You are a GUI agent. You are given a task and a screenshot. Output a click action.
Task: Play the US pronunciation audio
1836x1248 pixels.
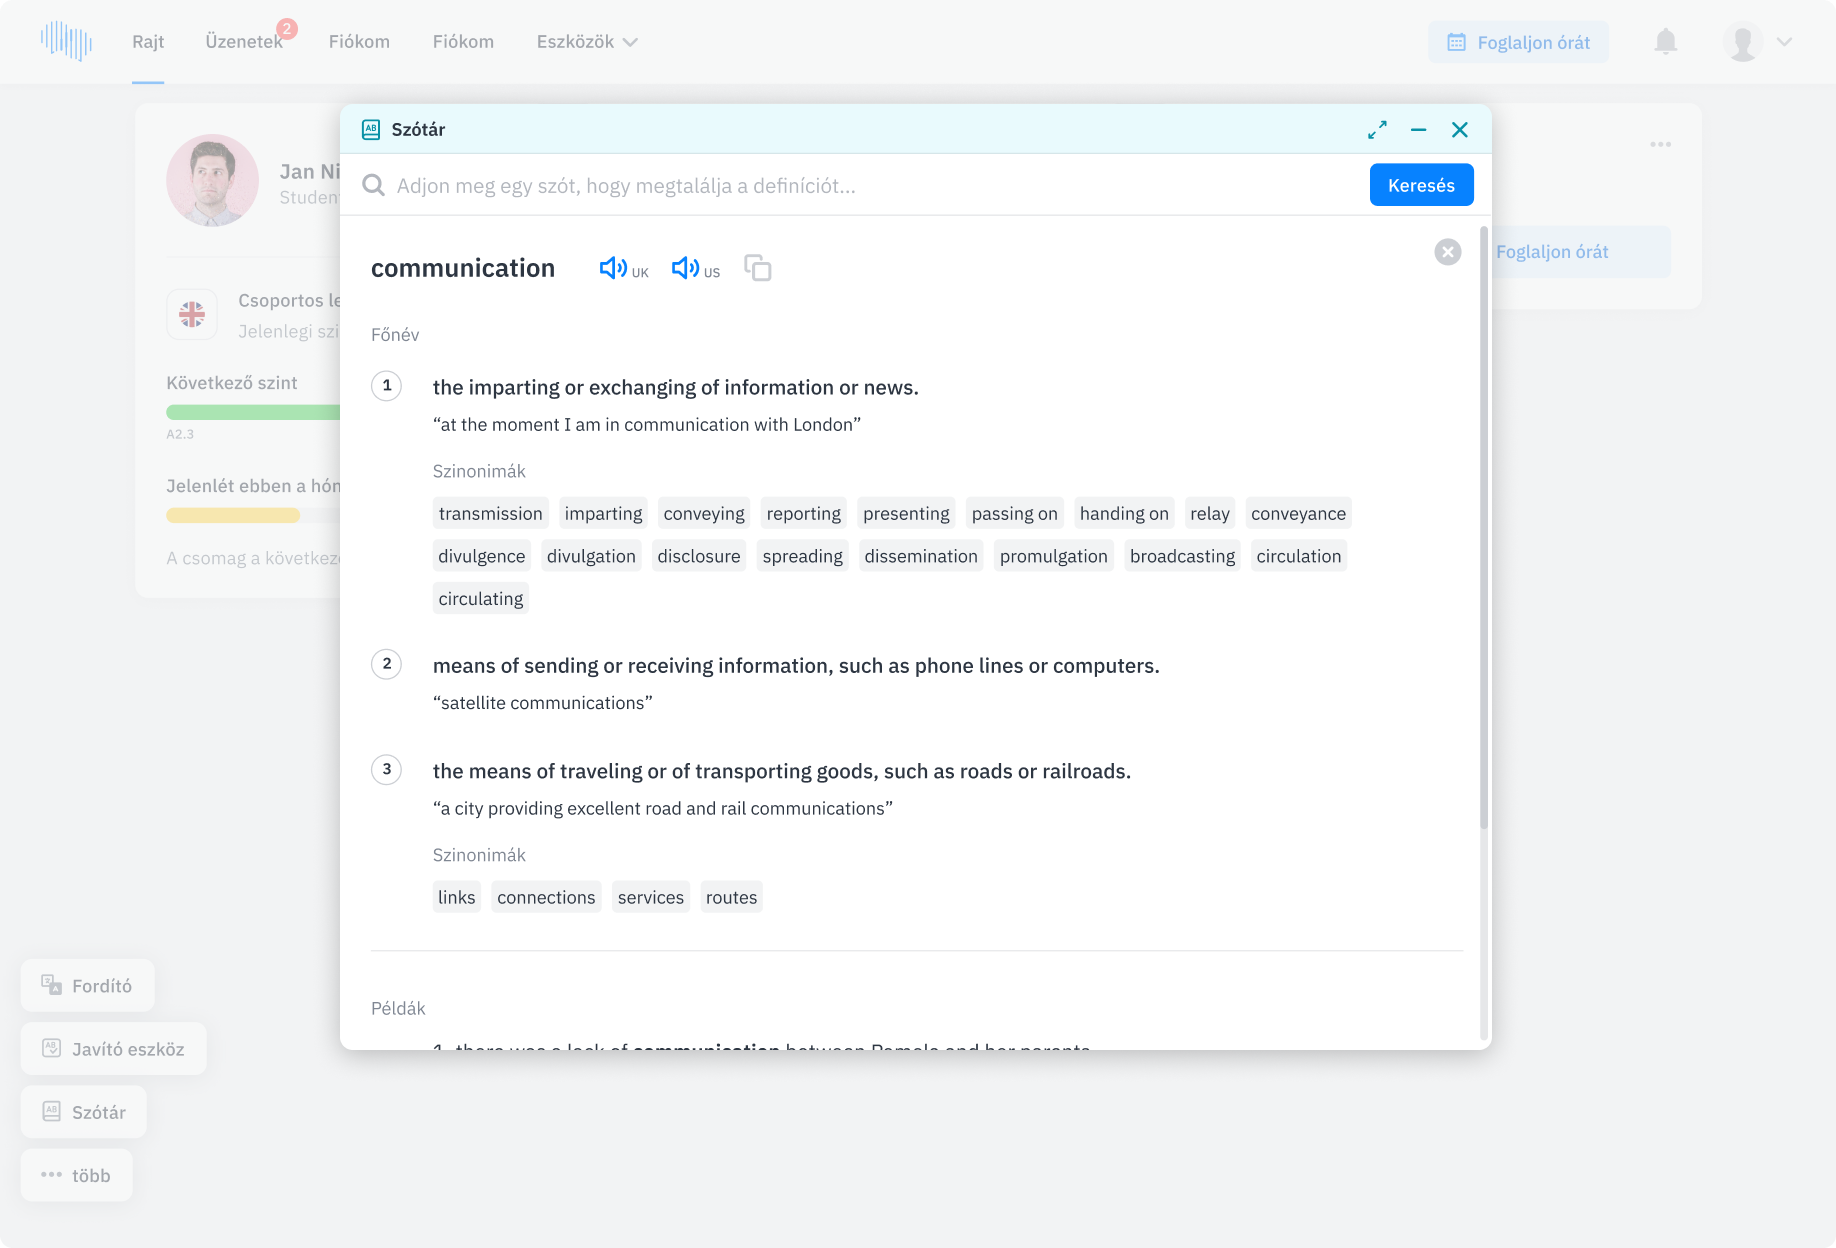(685, 268)
